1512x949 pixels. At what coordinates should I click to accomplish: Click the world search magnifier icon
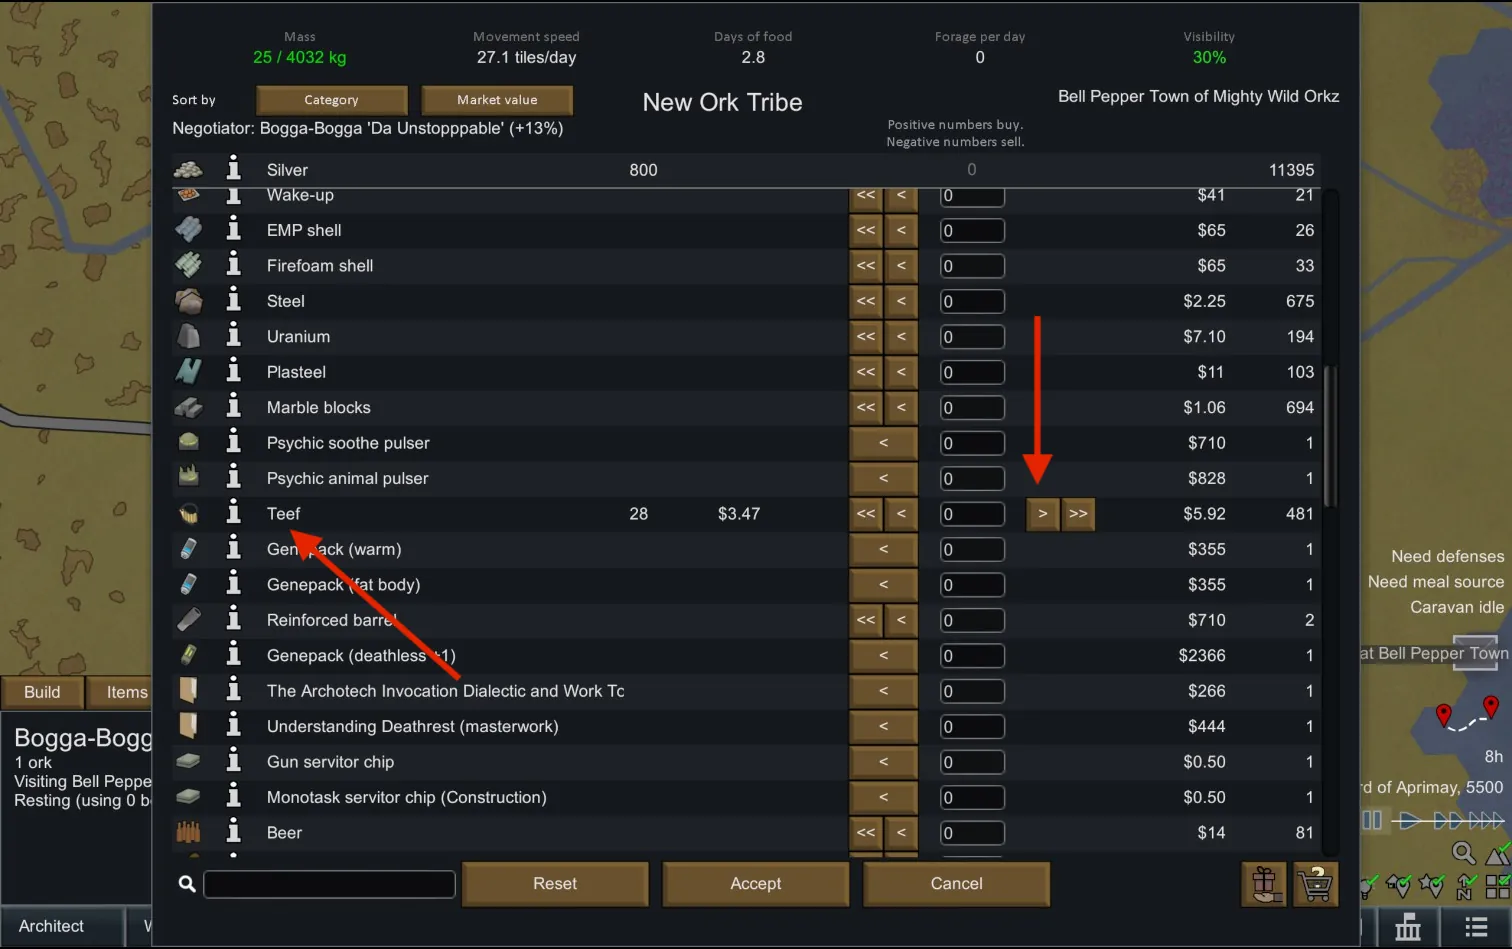(x=1463, y=853)
